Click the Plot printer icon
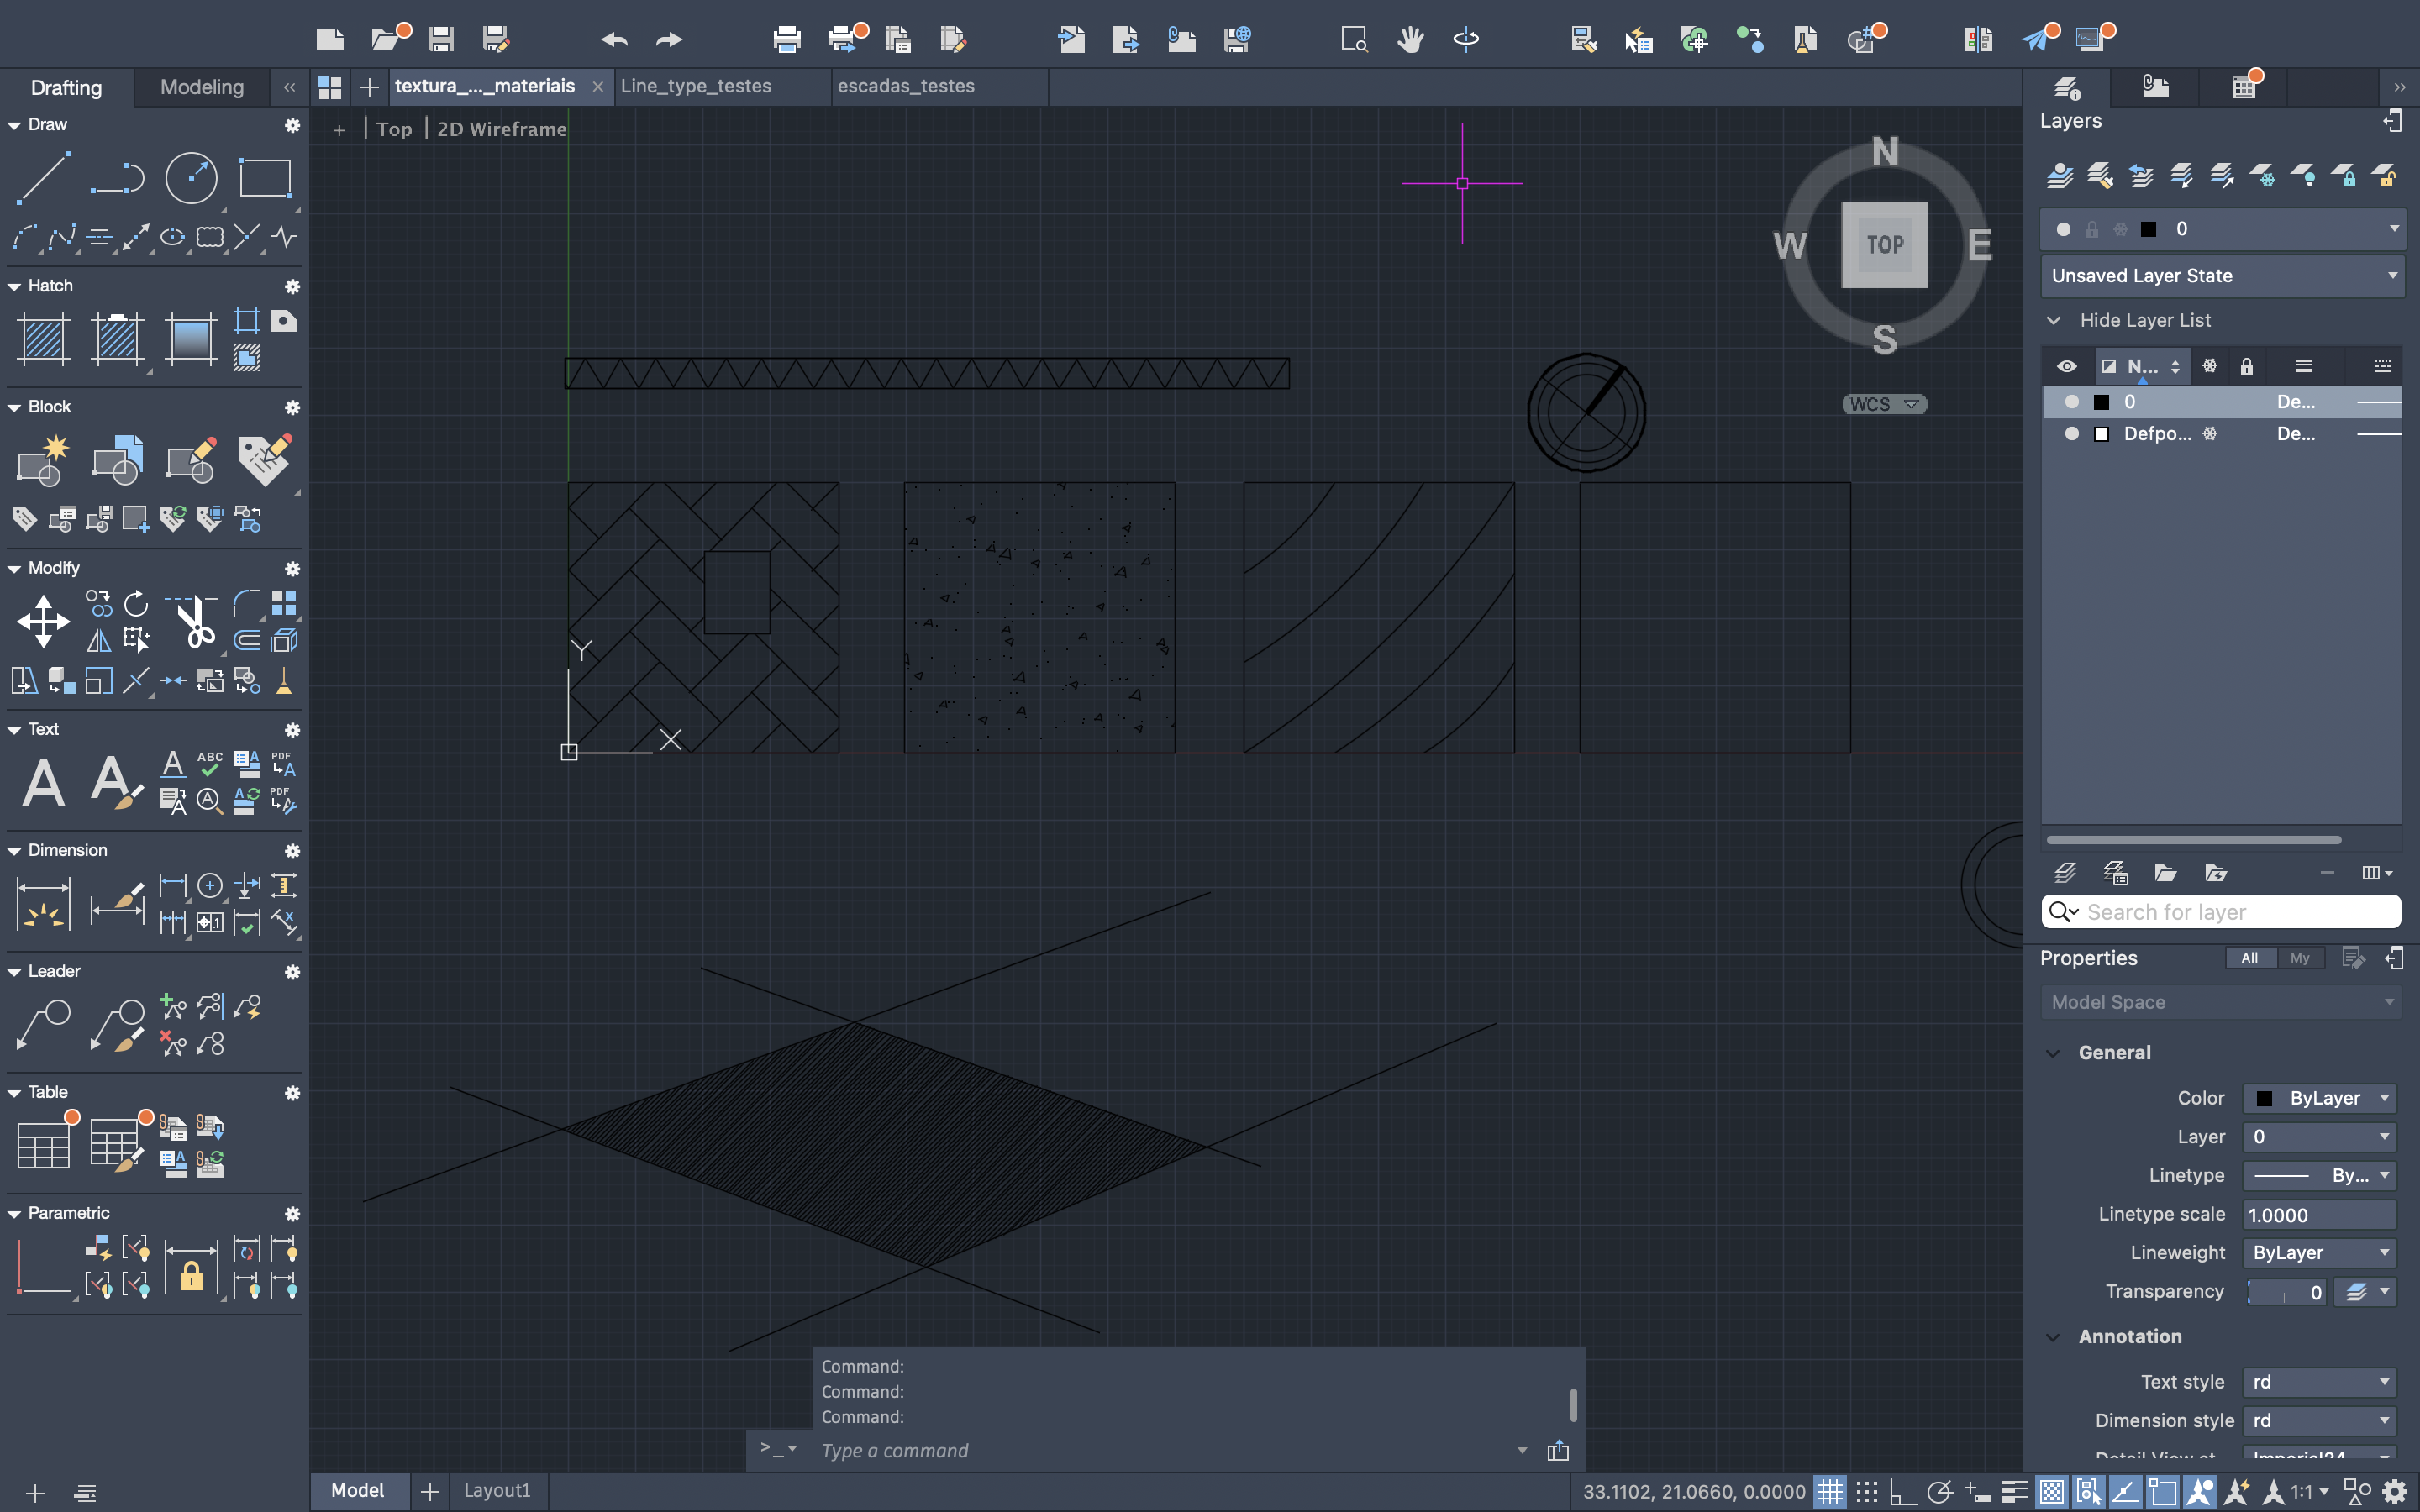The image size is (2420, 1512). [x=786, y=39]
